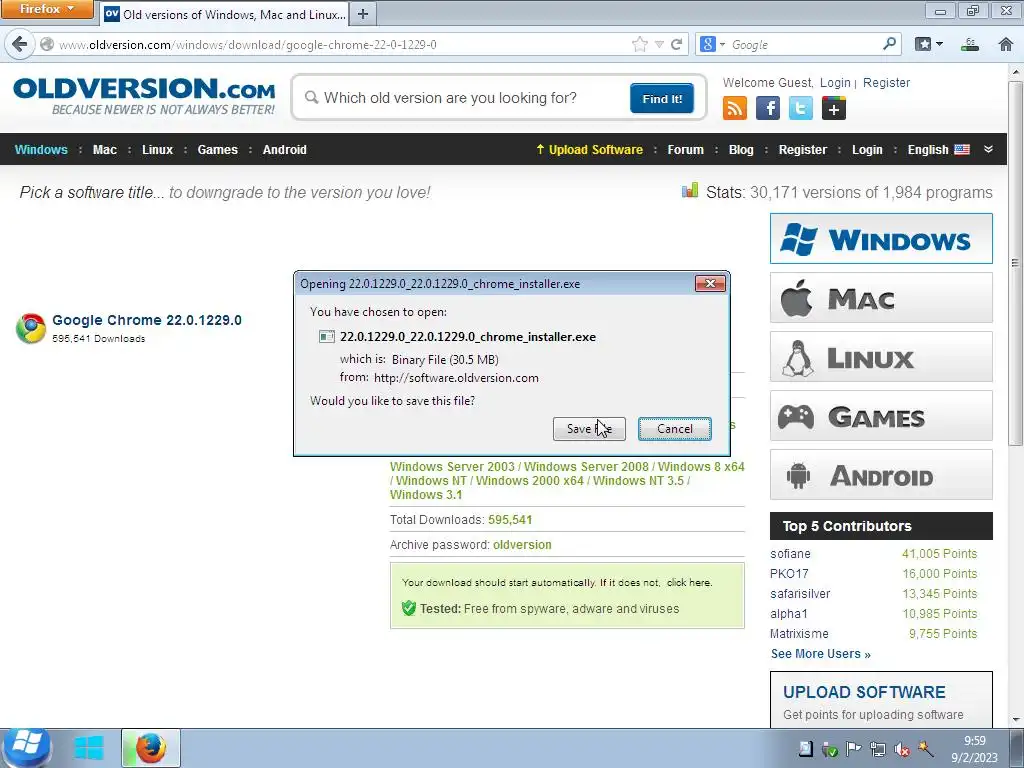Open Action Center flag tray icon
The image size is (1024, 768).
854,749
